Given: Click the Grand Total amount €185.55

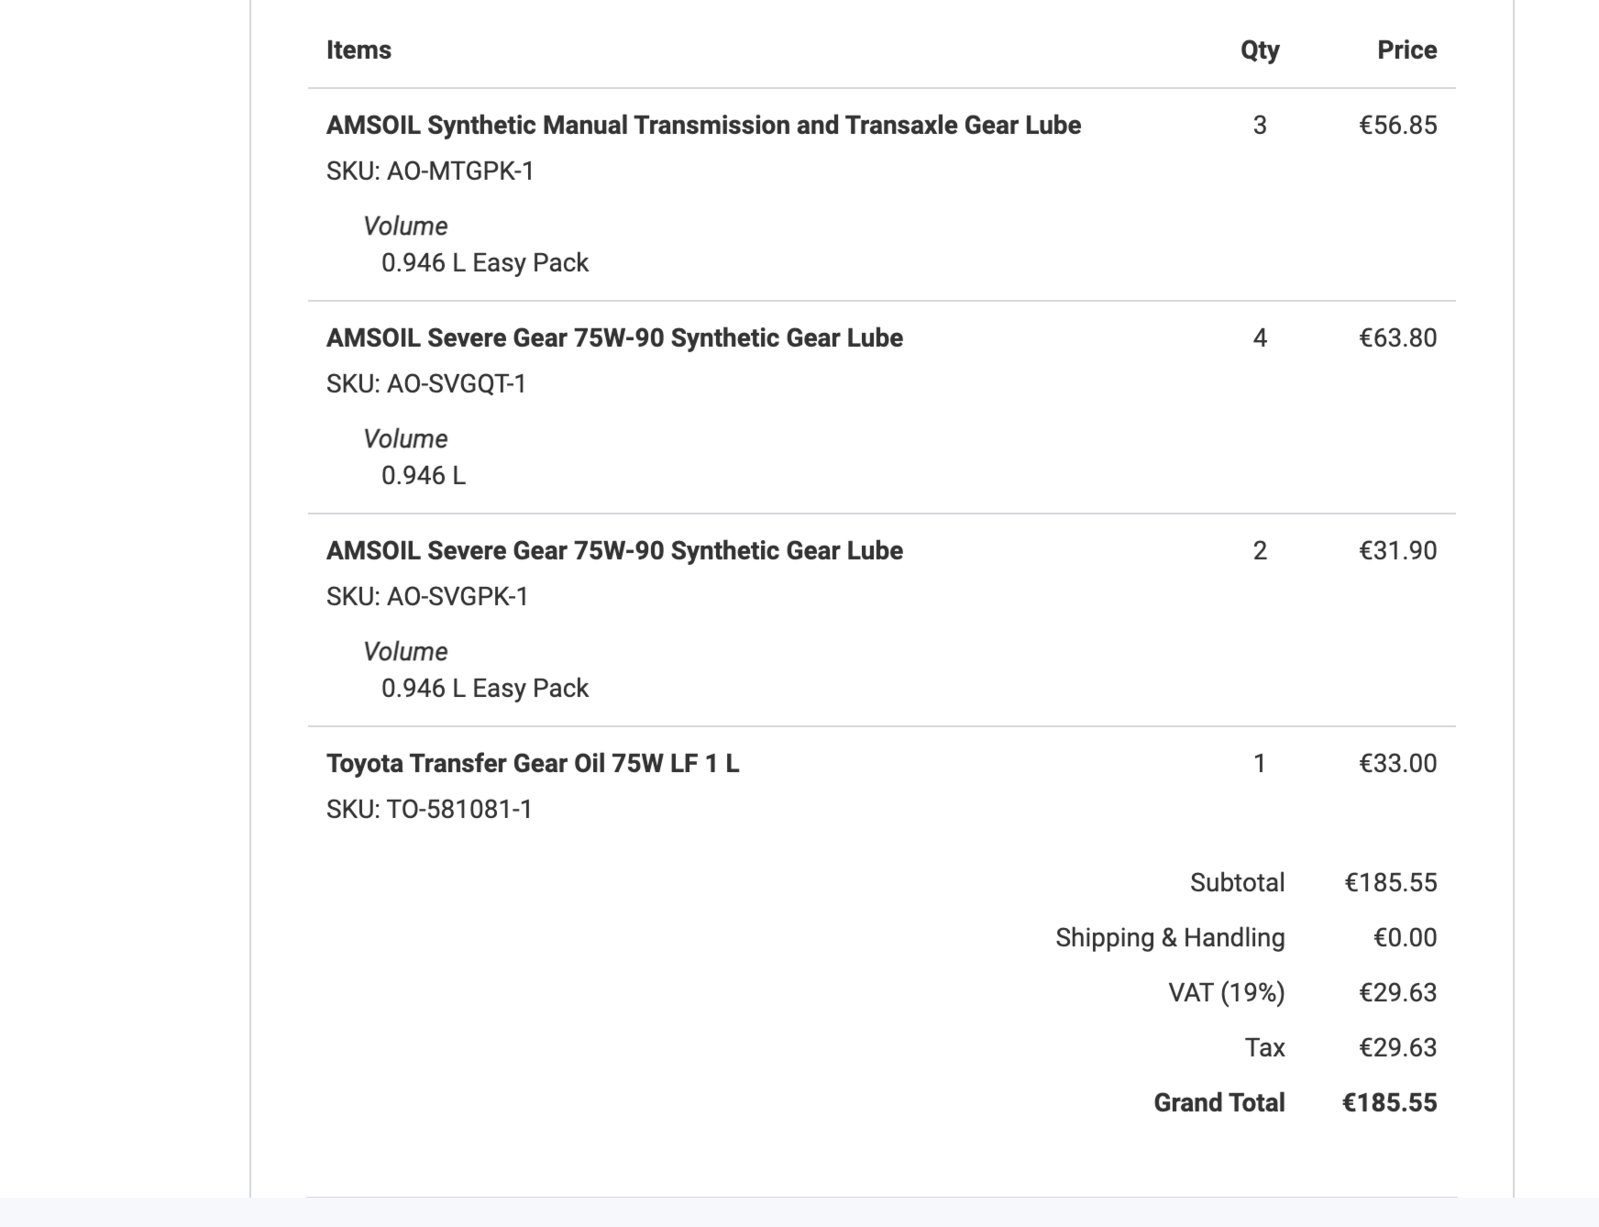Looking at the screenshot, I should (x=1389, y=1103).
